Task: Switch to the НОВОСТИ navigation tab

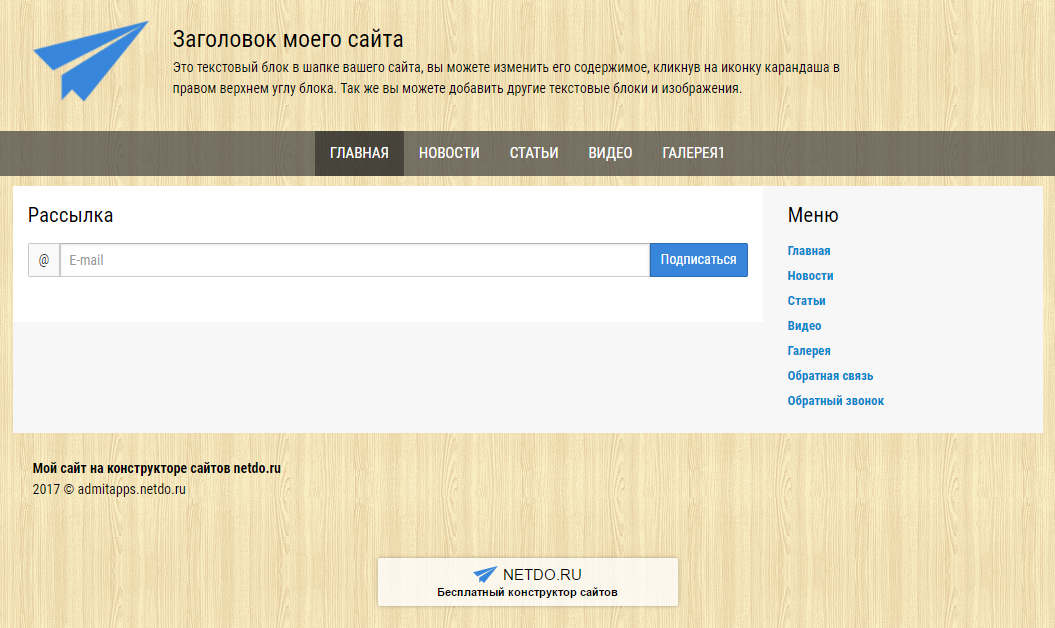Action: [x=448, y=153]
